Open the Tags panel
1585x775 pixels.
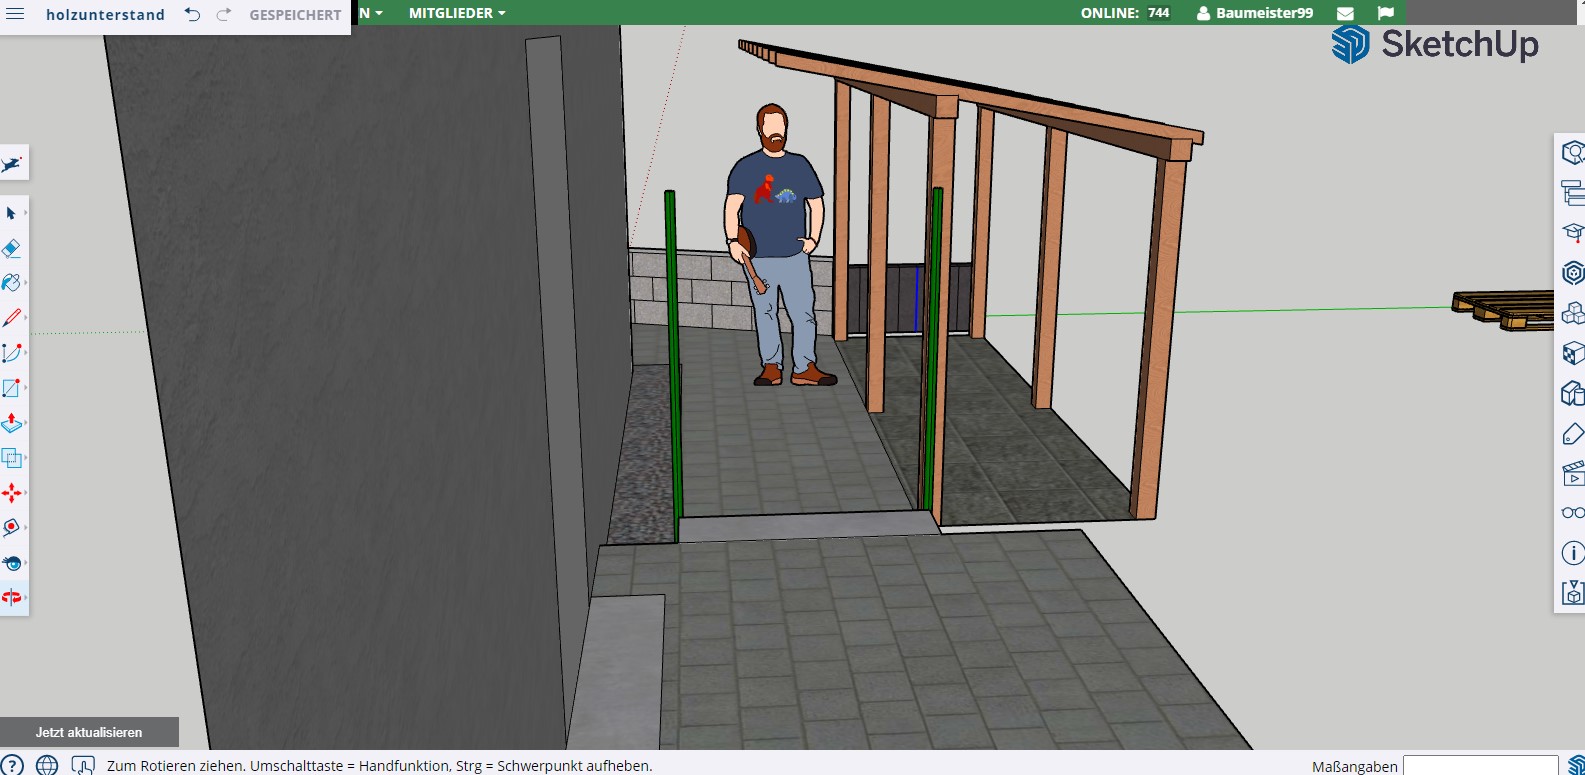tap(1572, 433)
